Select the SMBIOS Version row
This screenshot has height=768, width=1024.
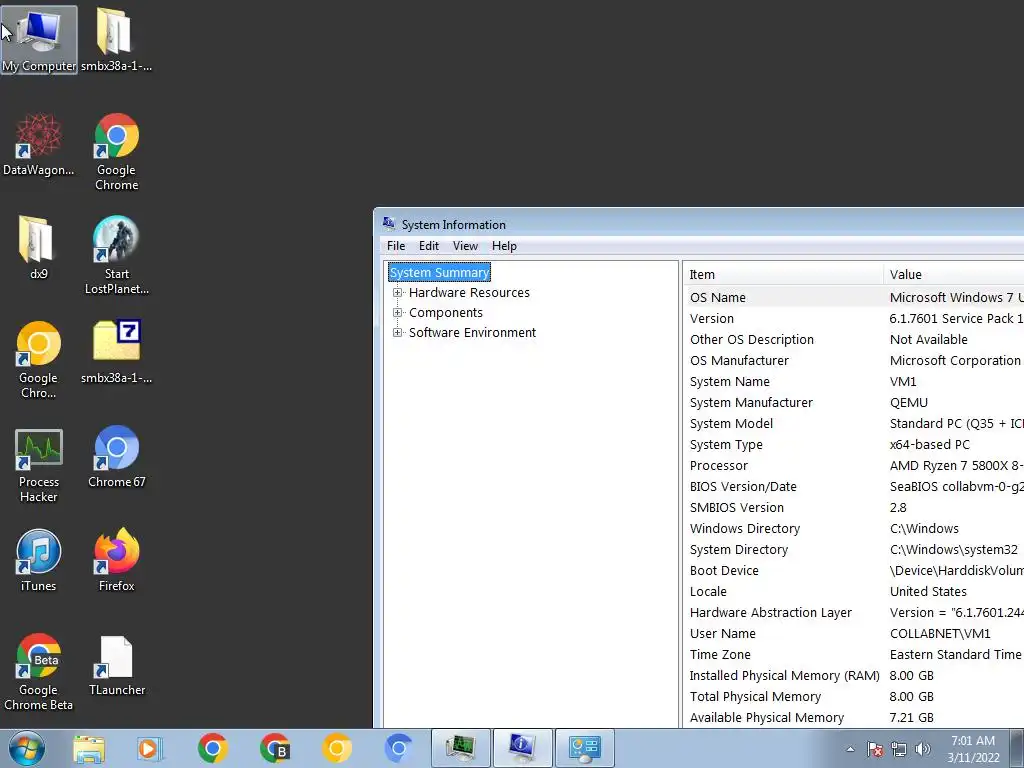[854, 507]
